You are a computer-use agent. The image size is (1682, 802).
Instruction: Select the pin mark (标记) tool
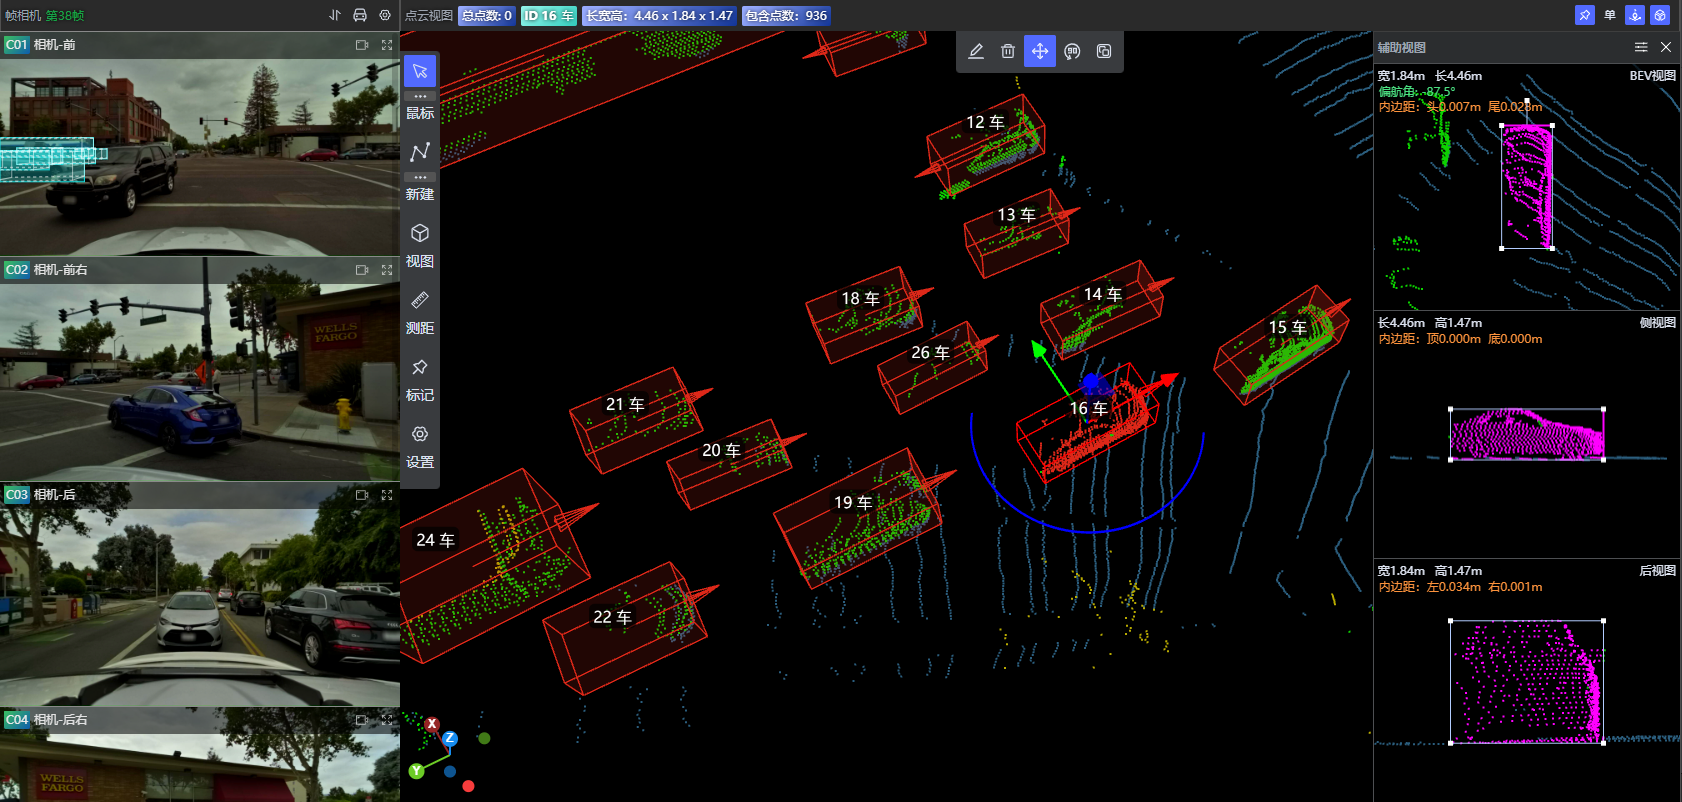[x=420, y=367]
